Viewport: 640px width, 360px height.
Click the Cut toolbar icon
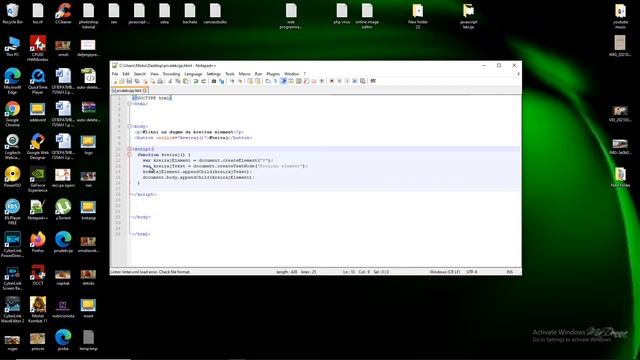click(169, 81)
